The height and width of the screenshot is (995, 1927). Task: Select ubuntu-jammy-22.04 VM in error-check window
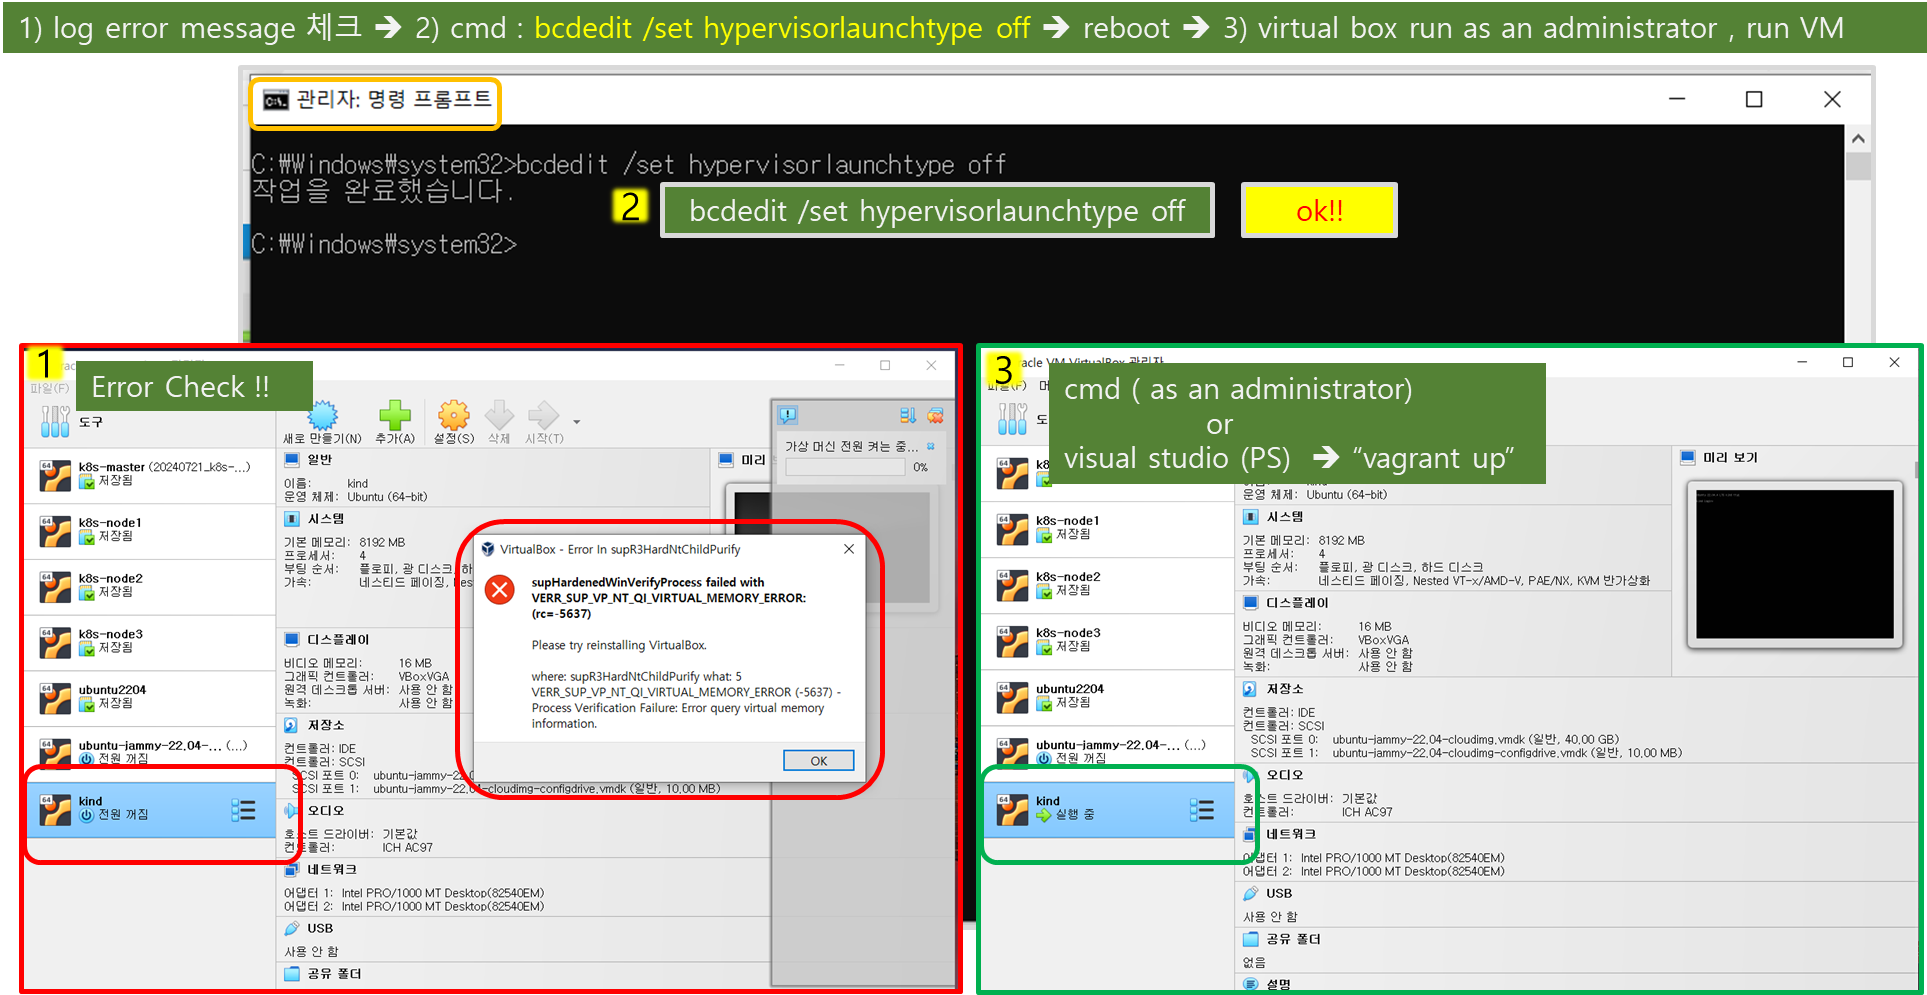[x=150, y=752]
